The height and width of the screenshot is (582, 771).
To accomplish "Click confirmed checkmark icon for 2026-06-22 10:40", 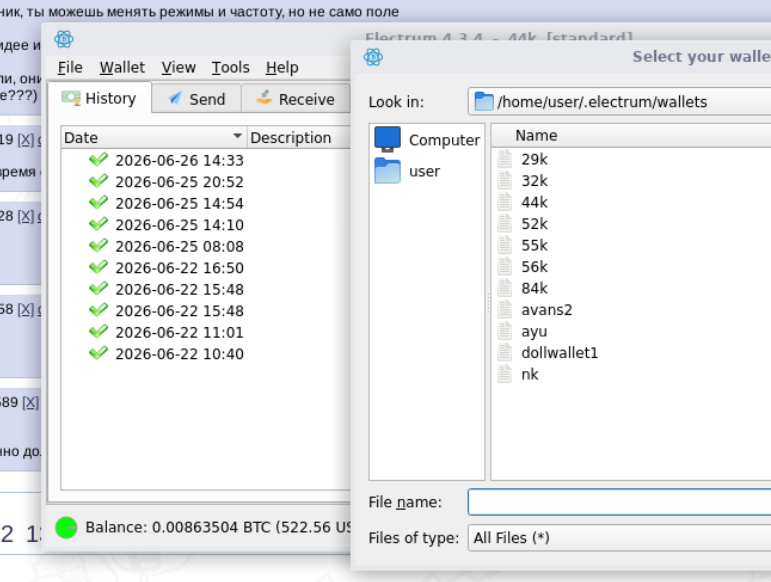I will point(98,353).
